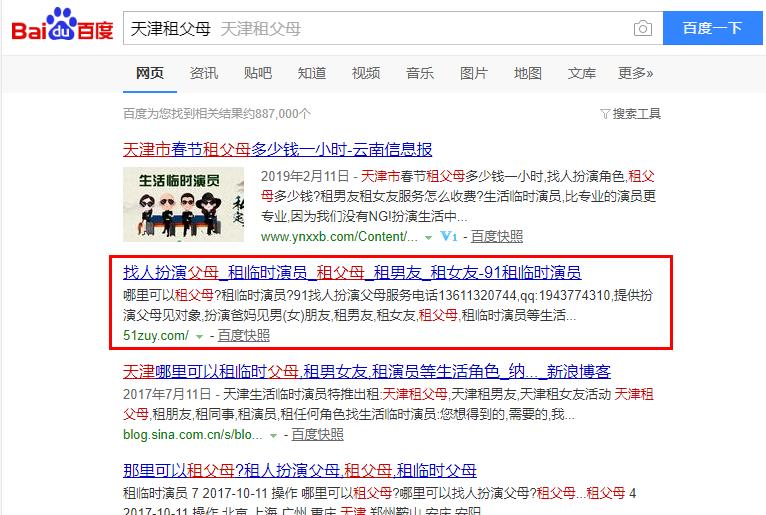
Task: Open the 图片 tab
Action: click(473, 73)
